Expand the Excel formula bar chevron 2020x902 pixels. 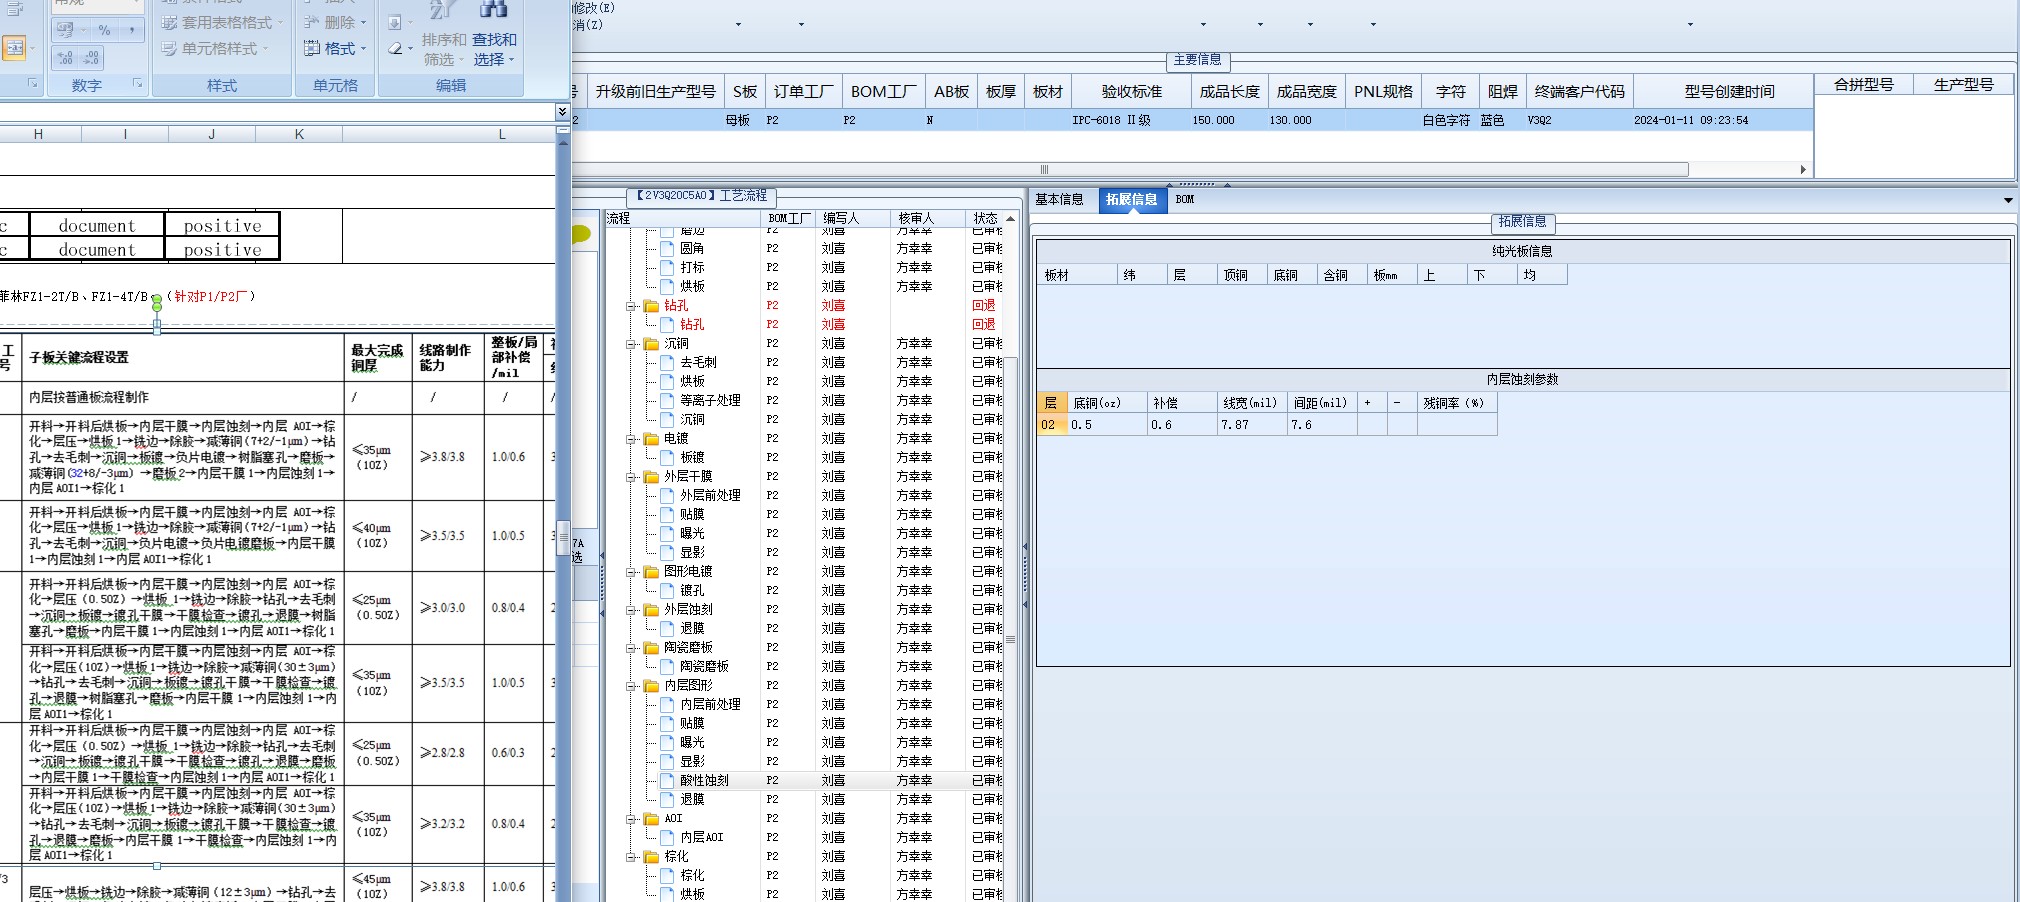tap(562, 111)
